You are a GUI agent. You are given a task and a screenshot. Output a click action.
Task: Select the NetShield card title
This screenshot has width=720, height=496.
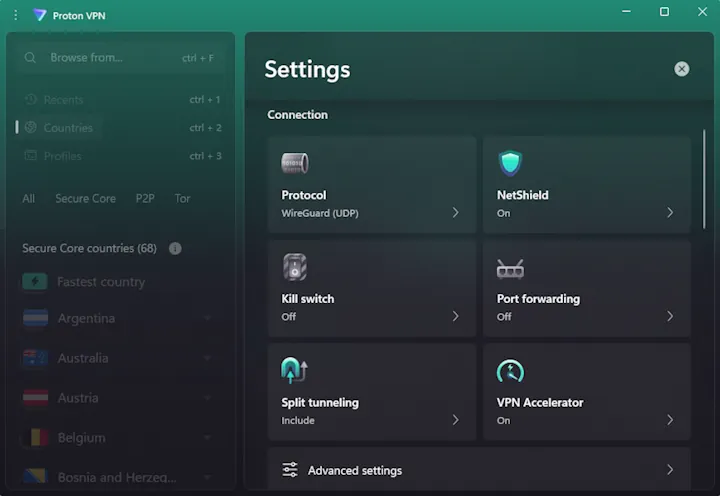coord(523,195)
